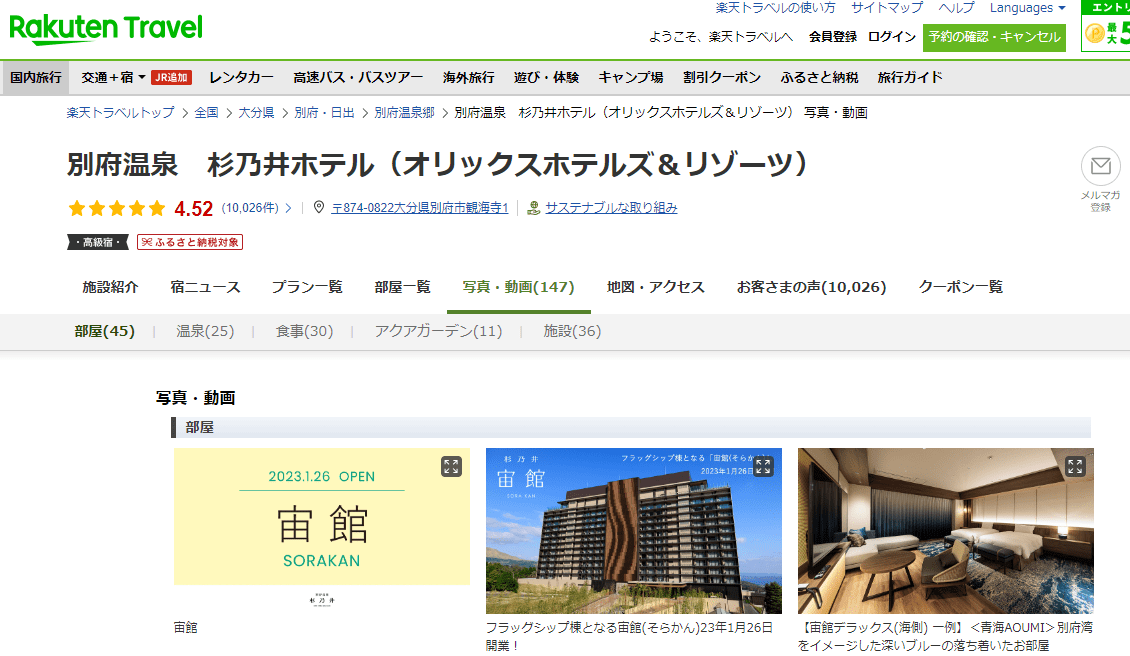Filter photos by 温泉(25)
Image resolution: width=1130 pixels, height=656 pixels.
tap(205, 331)
